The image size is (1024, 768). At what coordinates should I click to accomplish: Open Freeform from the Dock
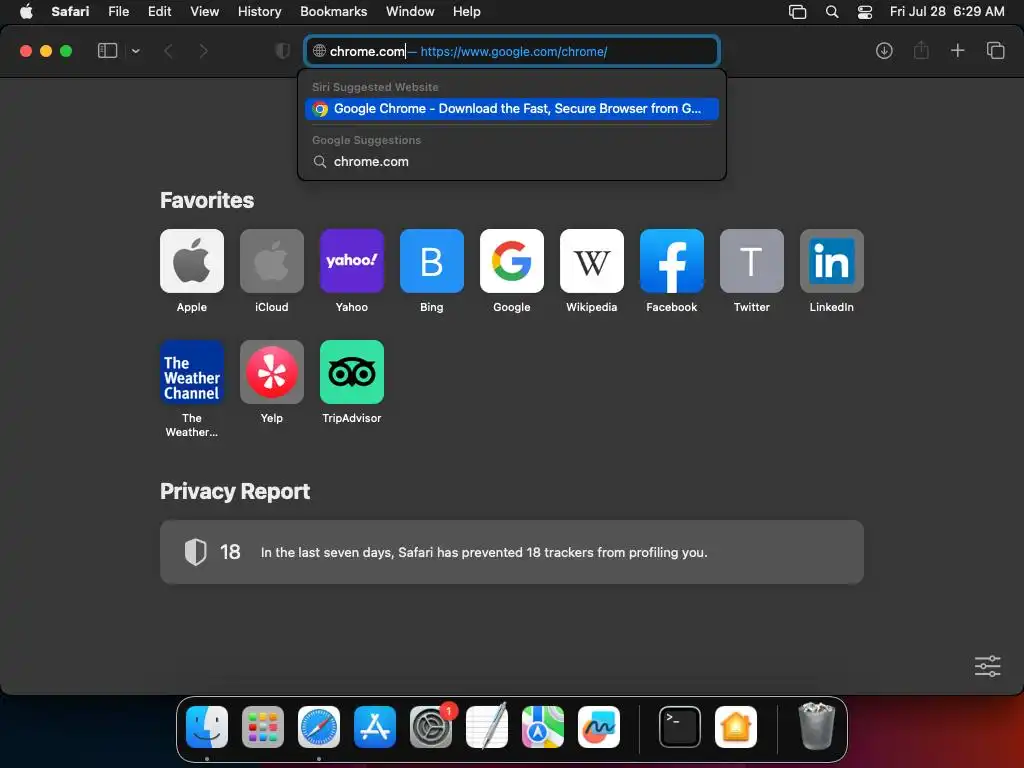pos(599,727)
